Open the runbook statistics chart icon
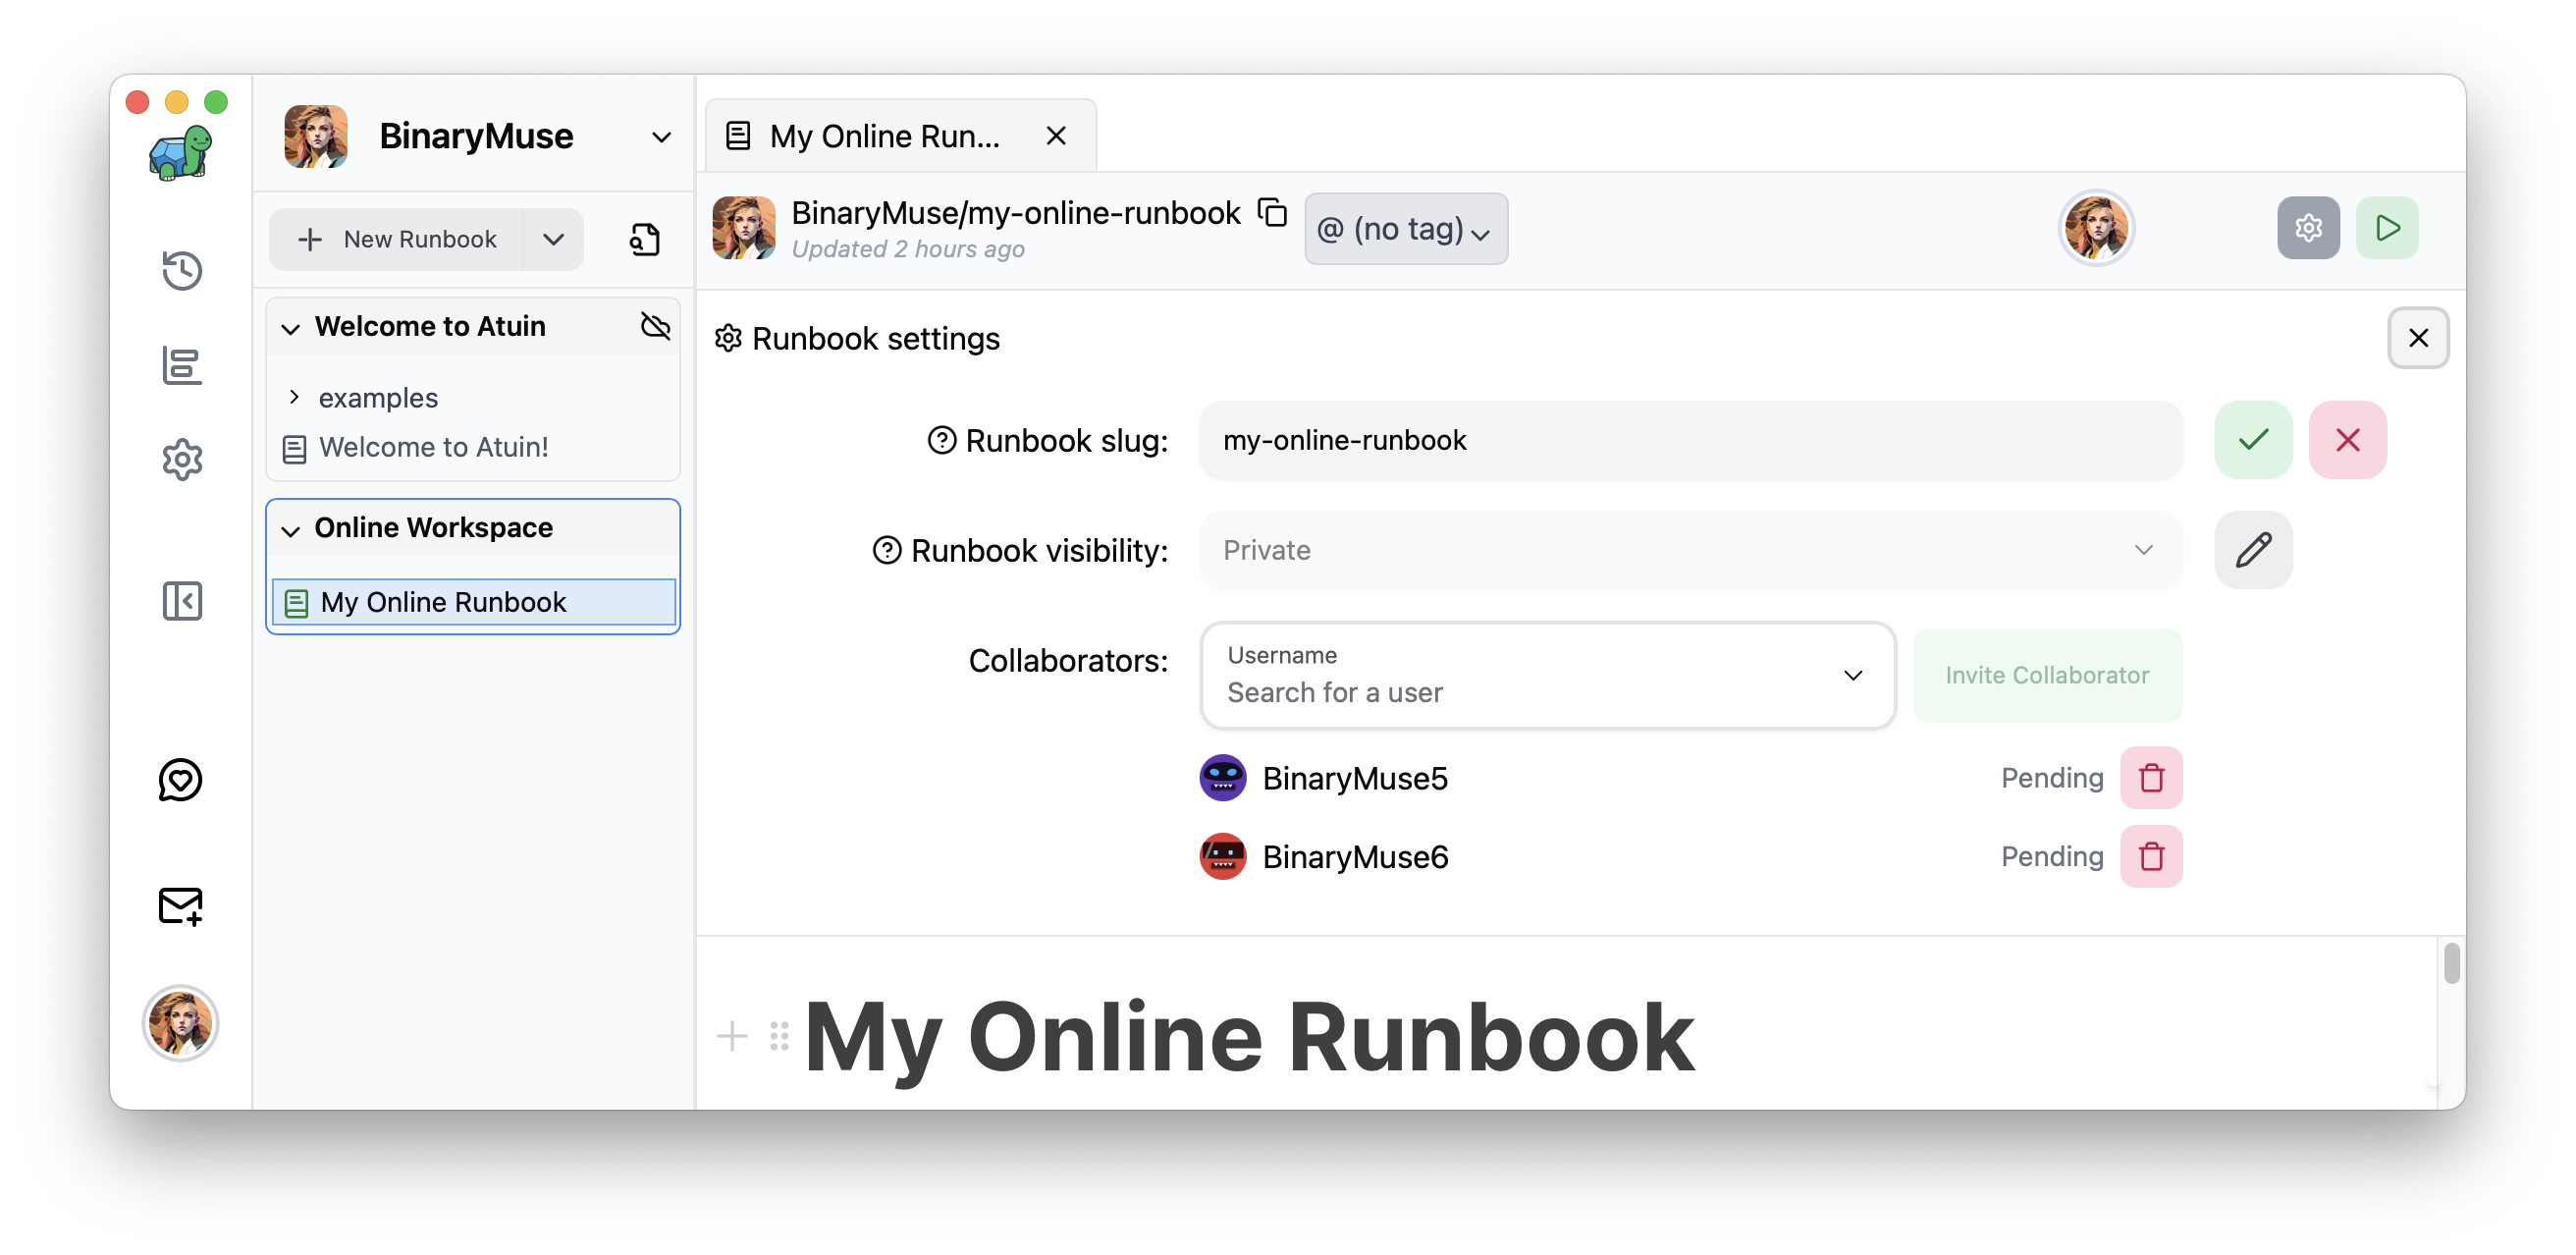 coord(182,366)
